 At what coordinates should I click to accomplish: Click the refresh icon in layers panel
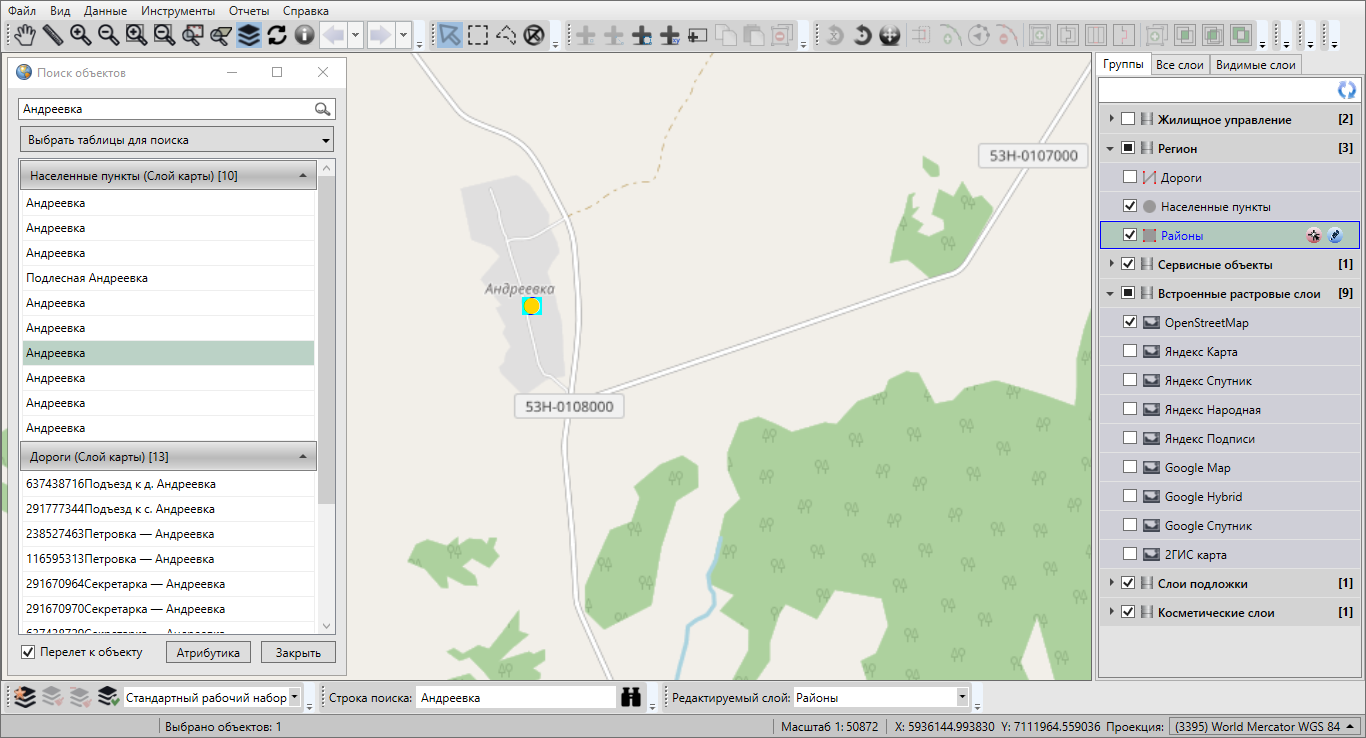coord(1347,90)
